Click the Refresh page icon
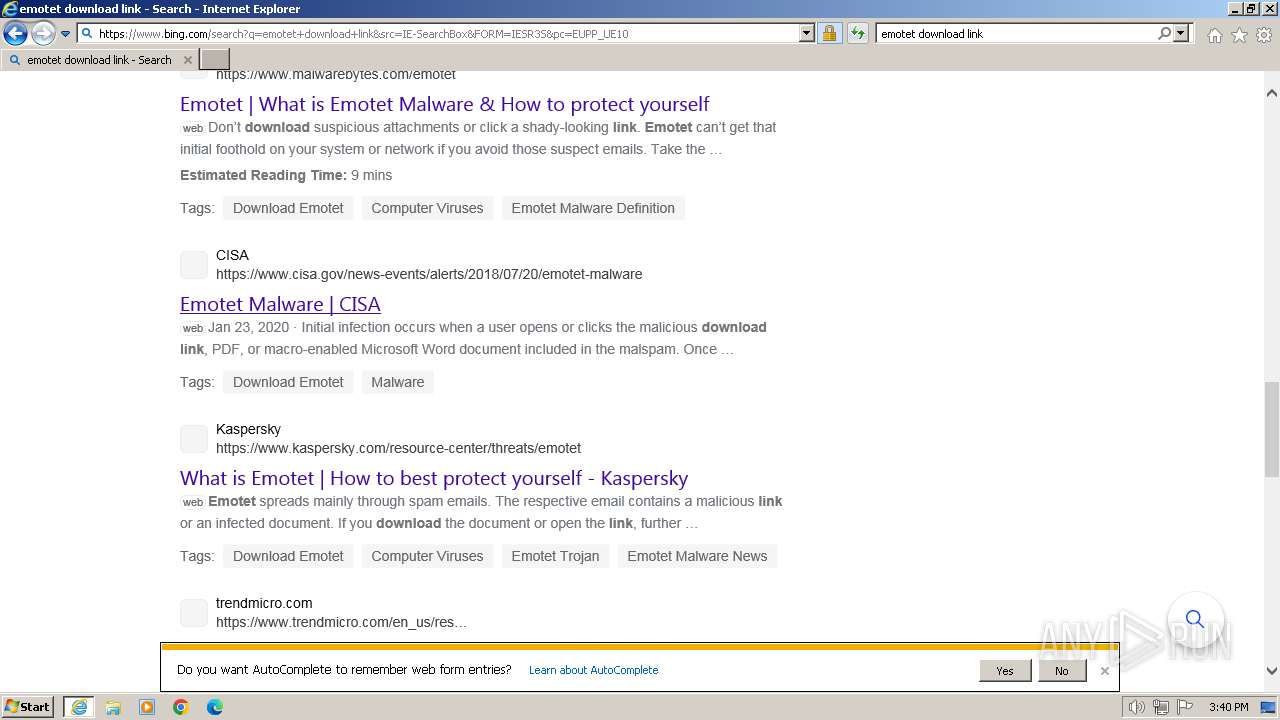 (858, 33)
